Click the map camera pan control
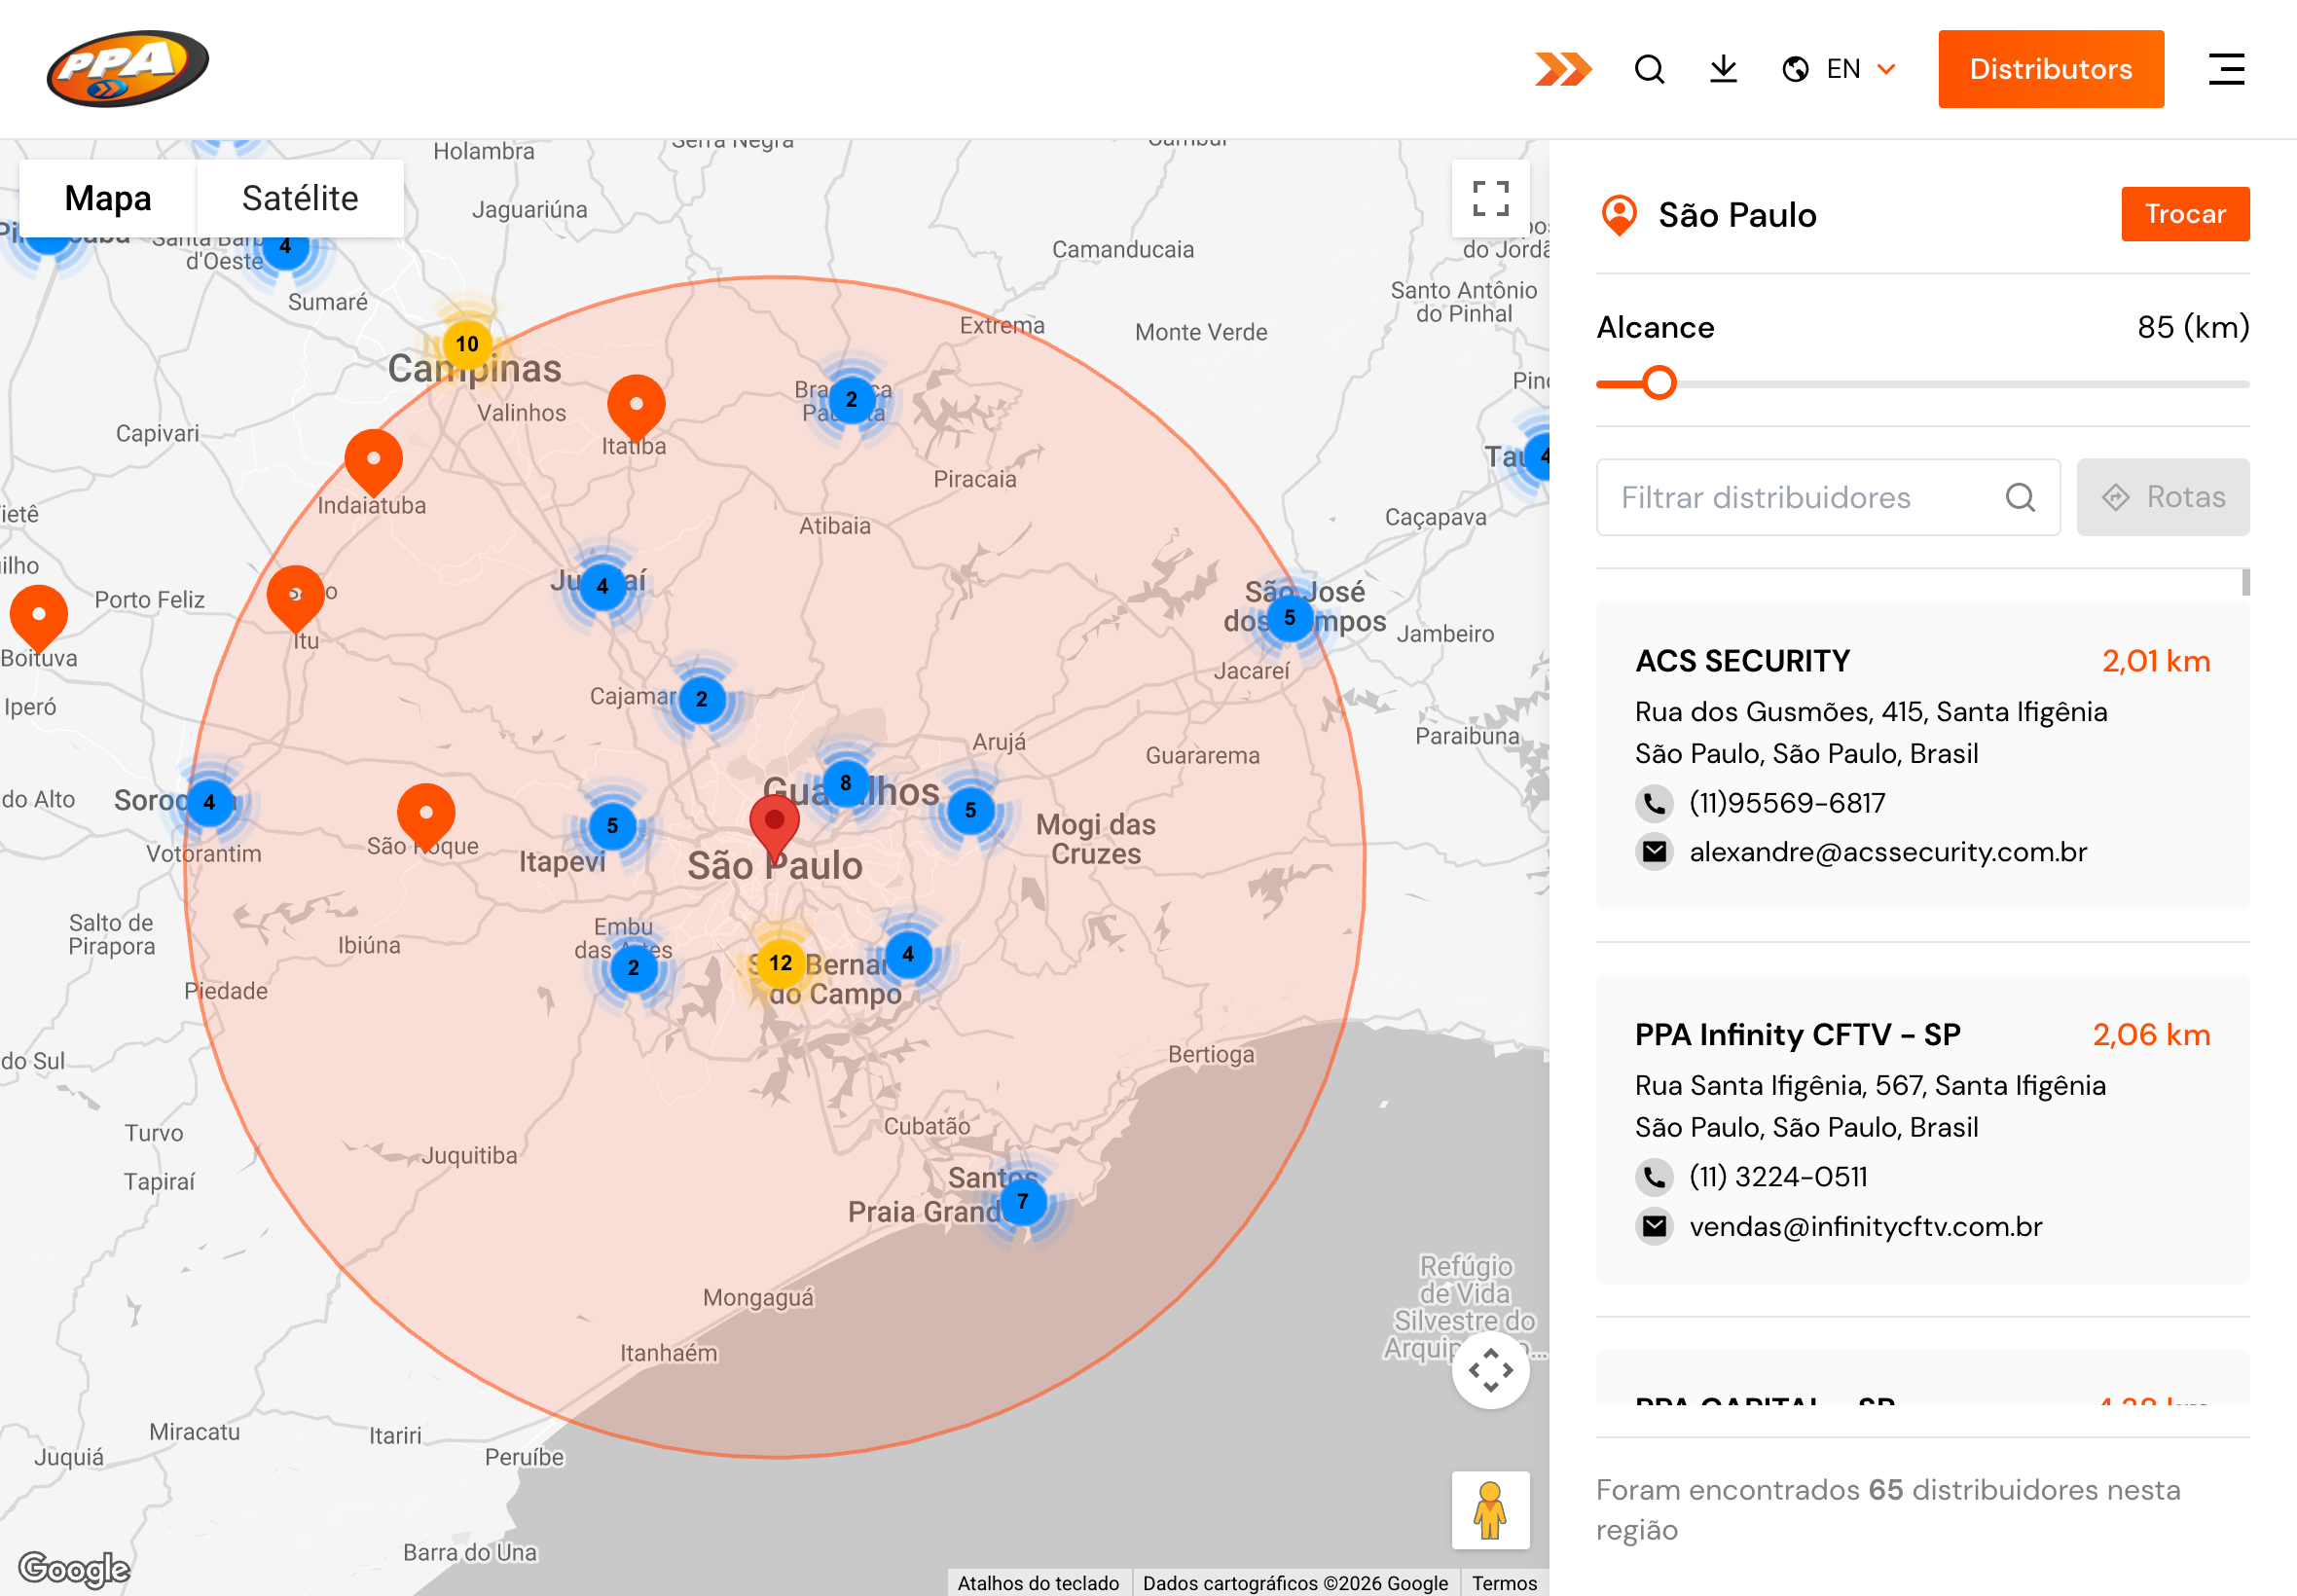This screenshot has height=1596, width=2297. pyautogui.click(x=1490, y=1369)
